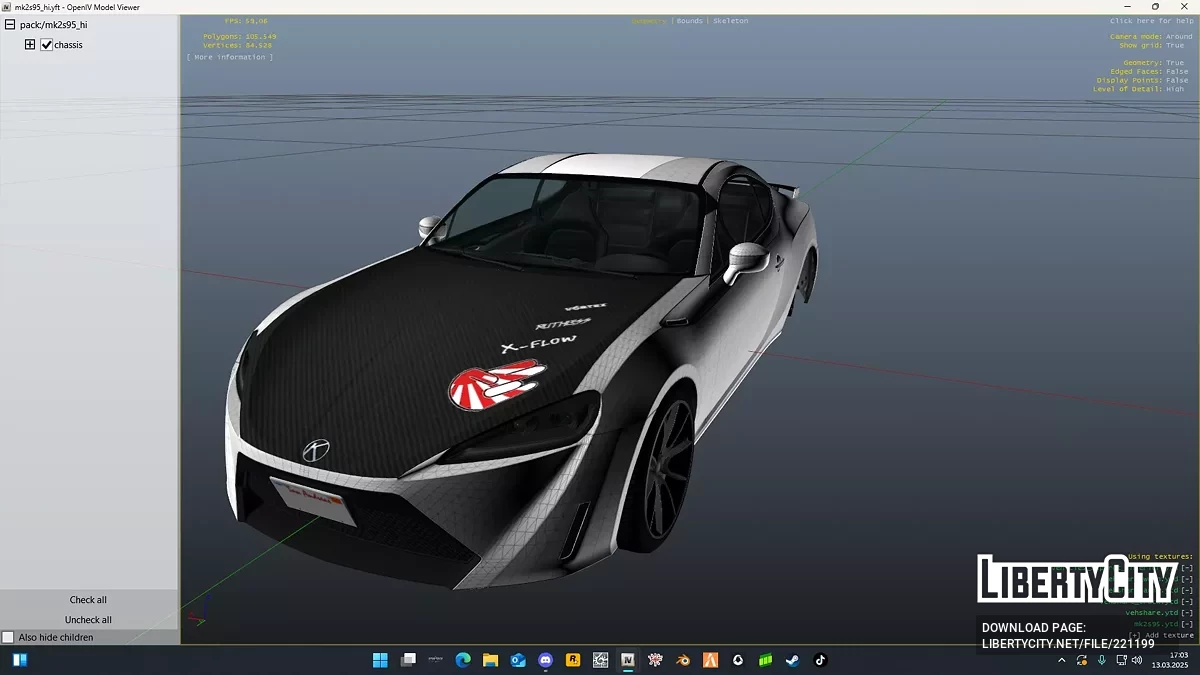Screen dimensions: 1200x675
Task: Collapse the pack:/mk2s95_hi tree node
Action: point(9,25)
